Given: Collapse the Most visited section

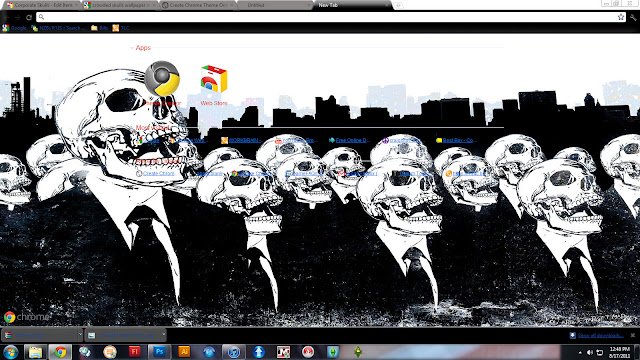Looking at the screenshot, I should click(x=151, y=128).
